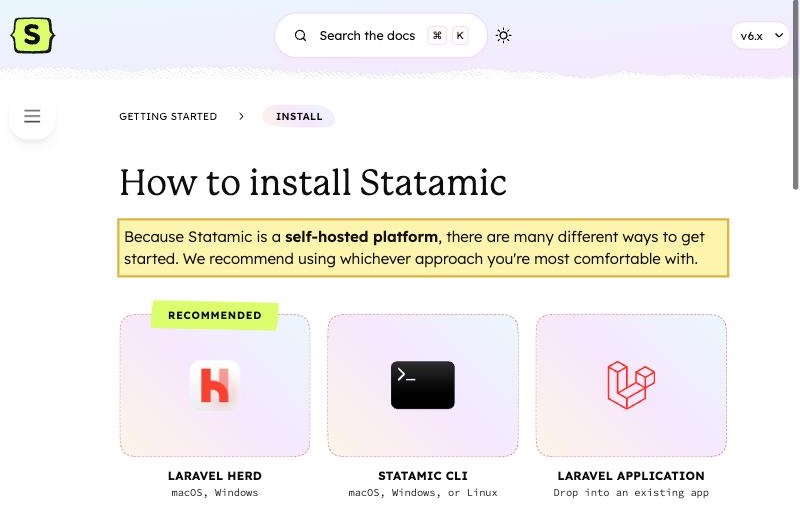Click the 'macOS, Windows, or Linux' text

(423, 493)
